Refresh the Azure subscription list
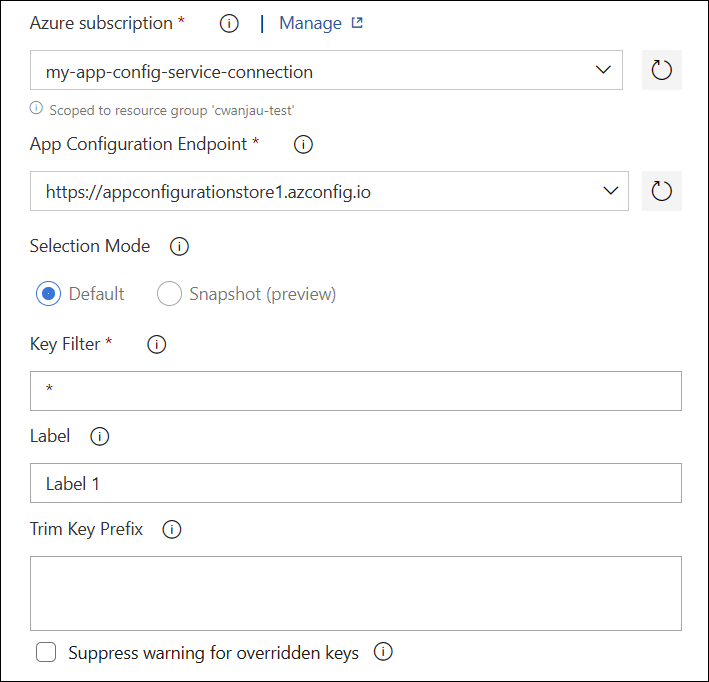The width and height of the screenshot is (709, 682). pyautogui.click(x=661, y=71)
